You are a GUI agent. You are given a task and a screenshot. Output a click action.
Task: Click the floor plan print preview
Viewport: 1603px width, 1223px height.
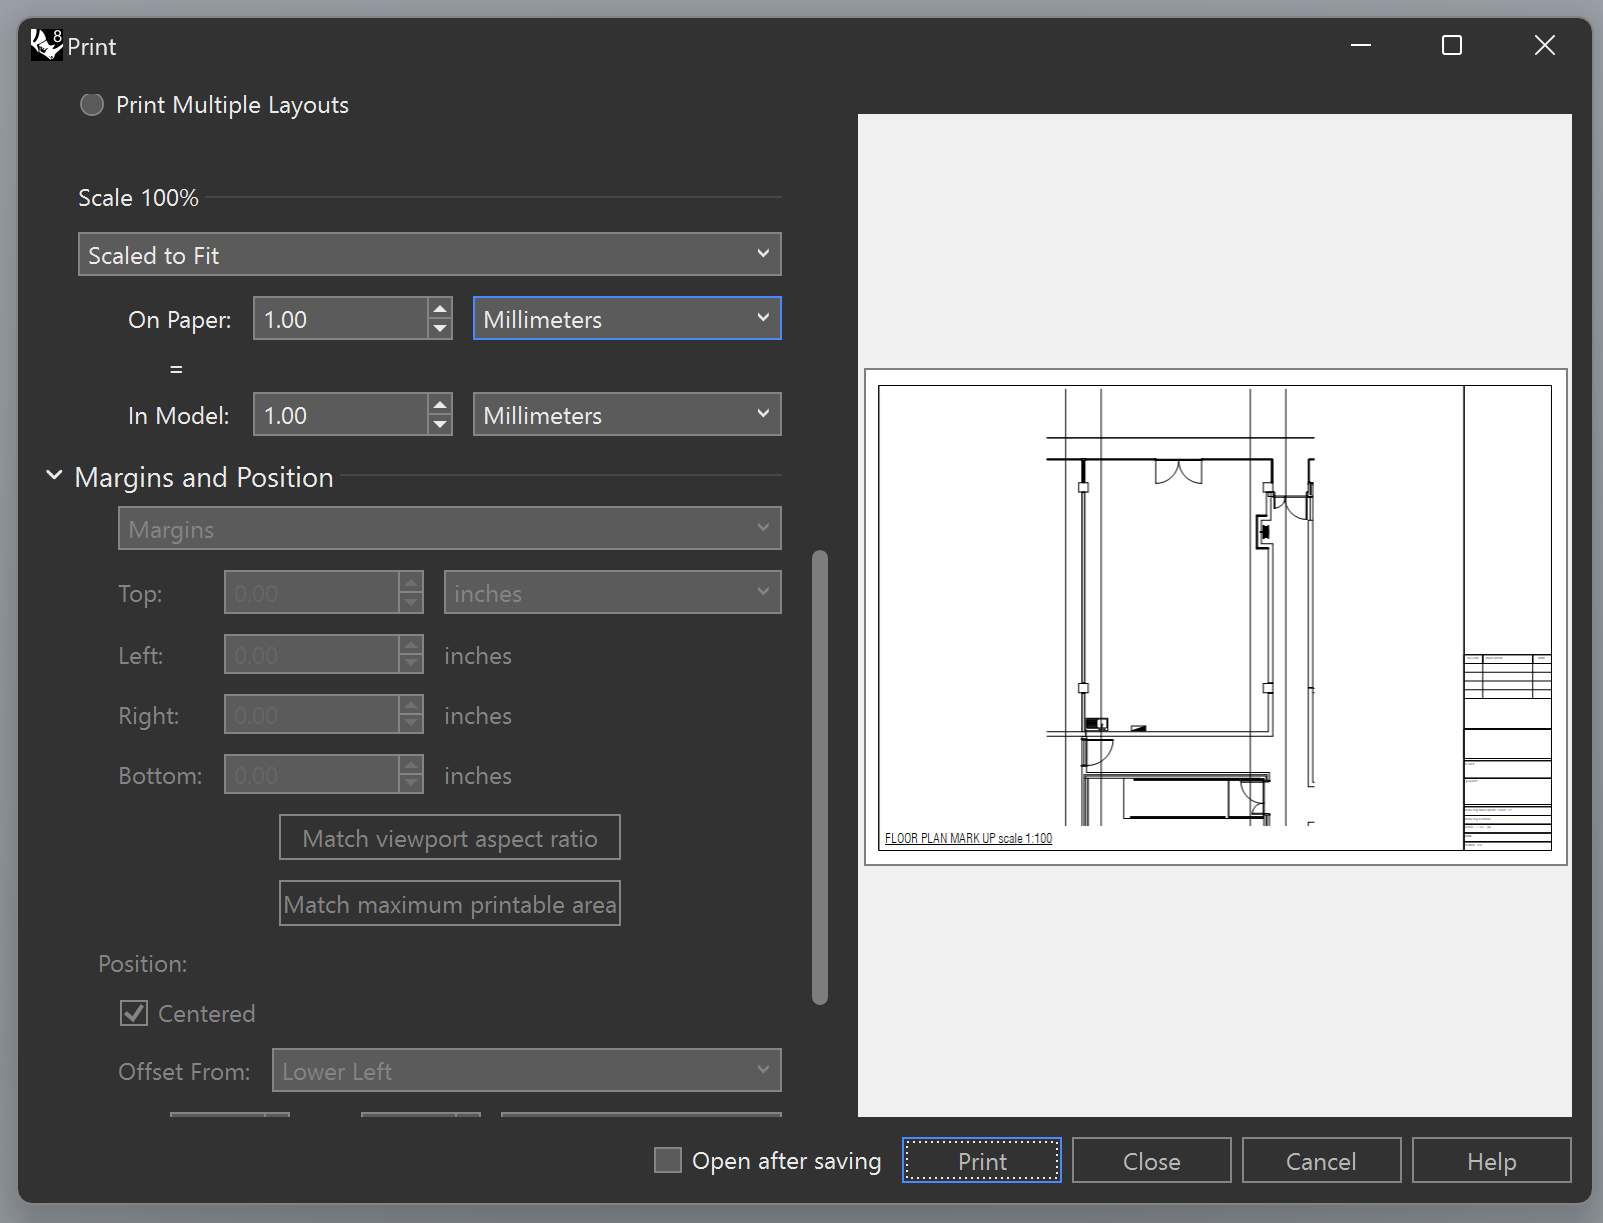pos(1214,617)
